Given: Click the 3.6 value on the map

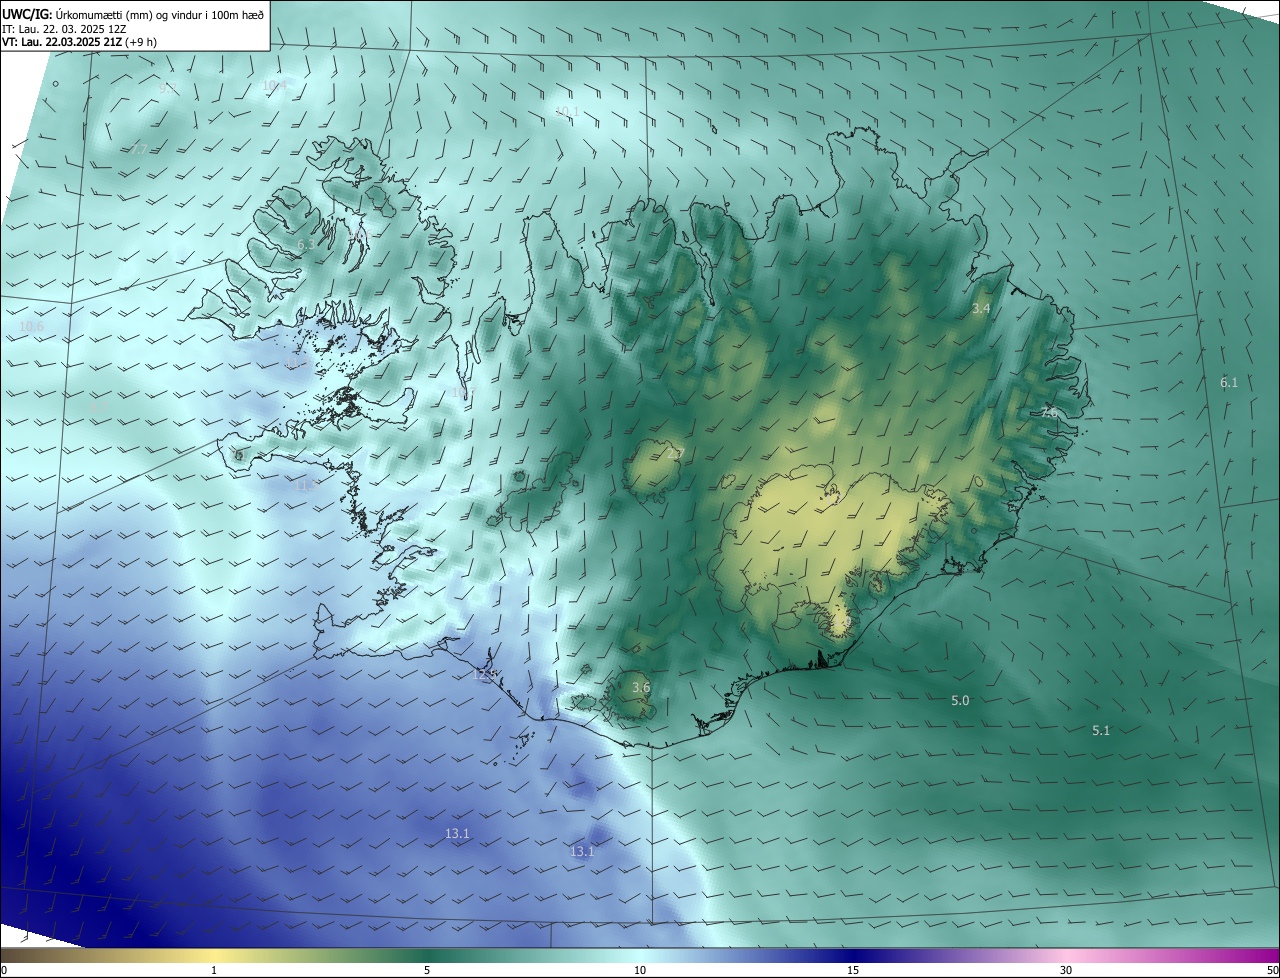Looking at the screenshot, I should click(x=641, y=687).
